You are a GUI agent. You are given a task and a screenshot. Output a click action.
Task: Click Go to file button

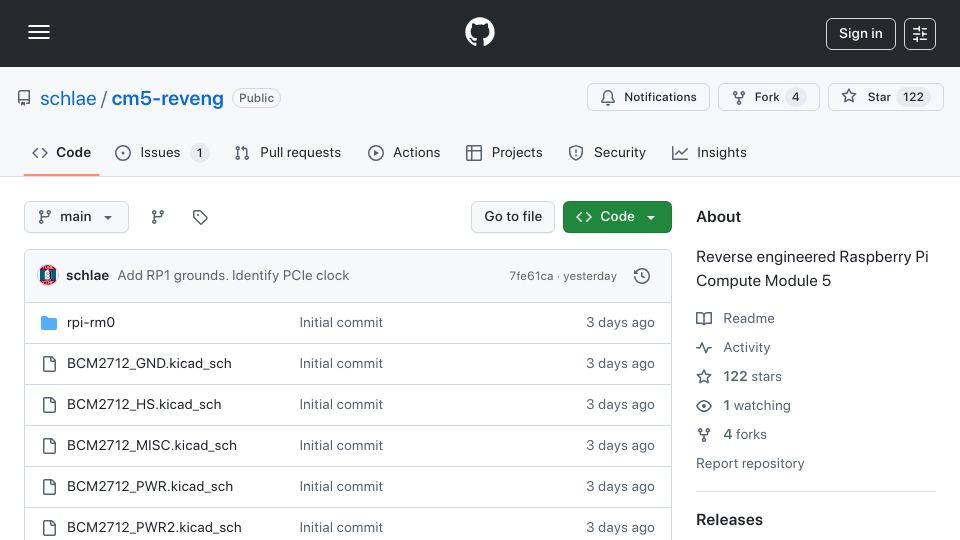(513, 217)
